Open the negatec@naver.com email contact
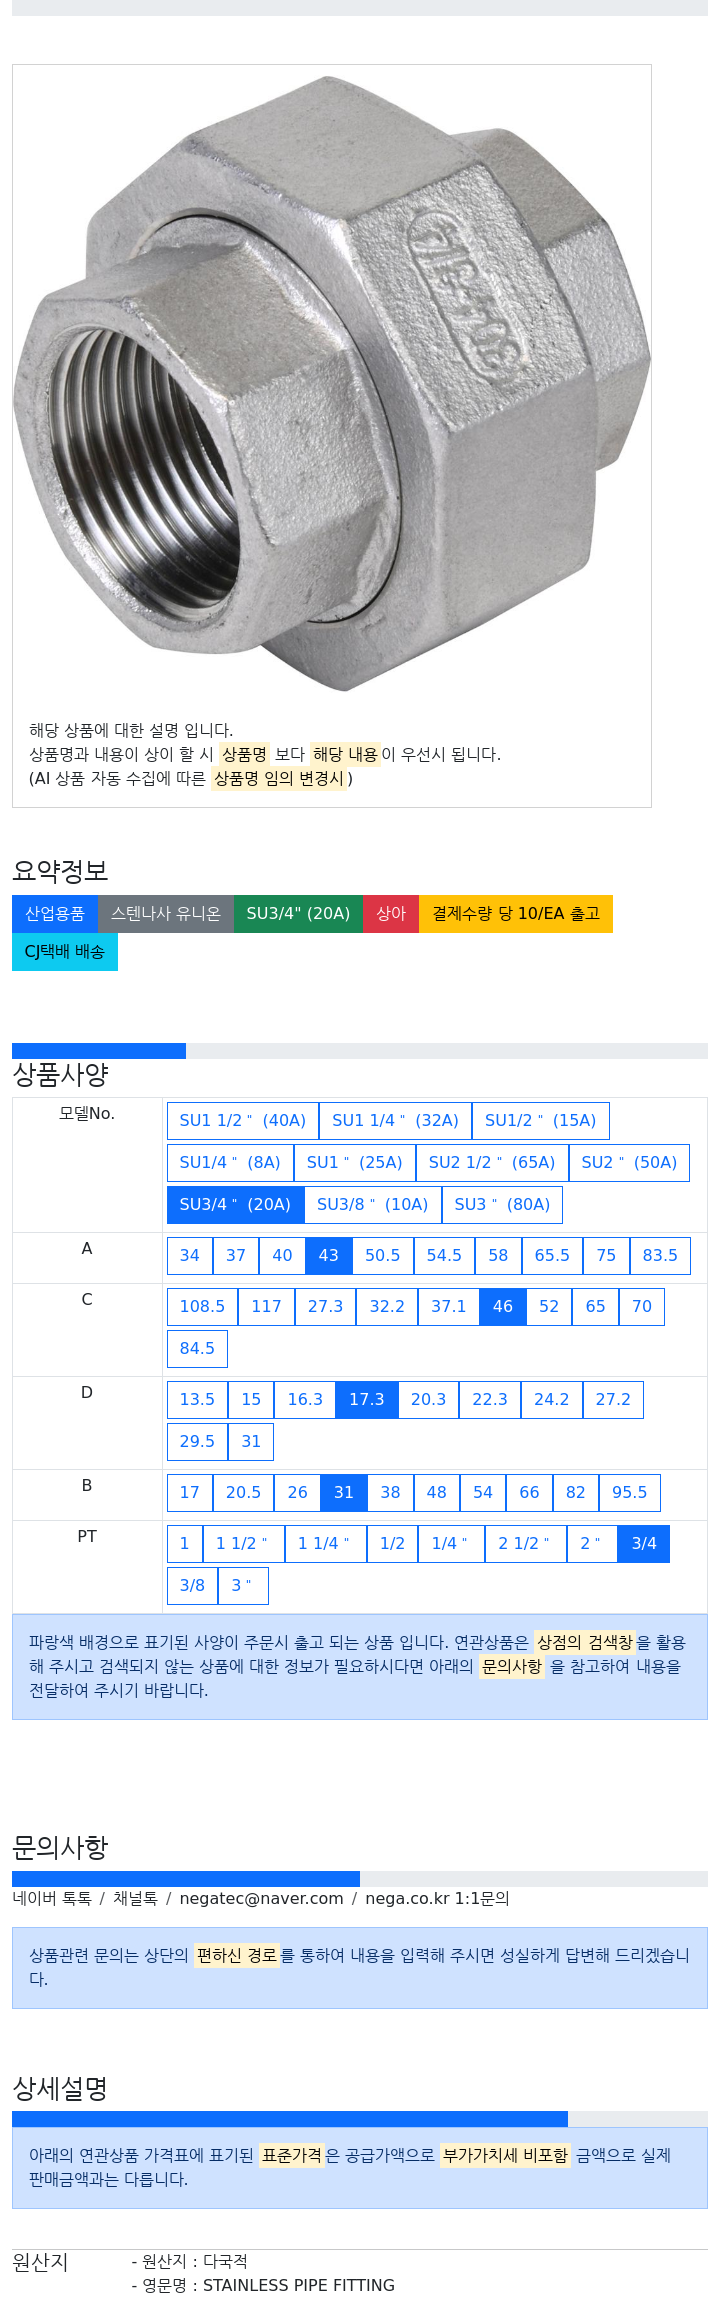This screenshot has height=2298, width=720. tap(261, 1899)
